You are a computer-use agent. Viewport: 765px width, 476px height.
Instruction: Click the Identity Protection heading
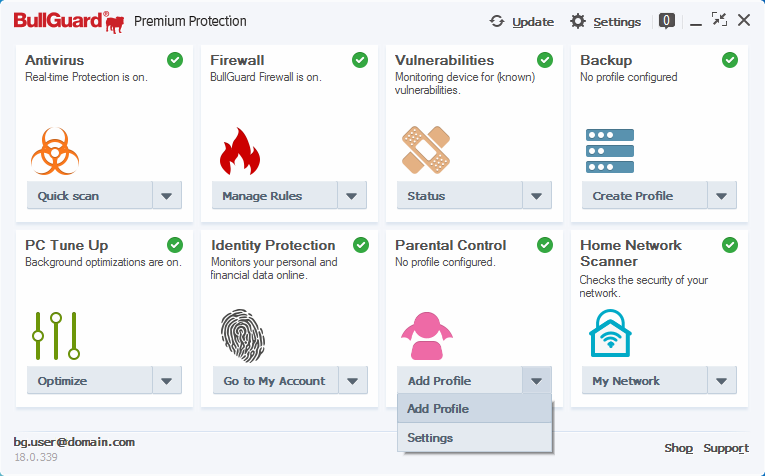pos(273,245)
